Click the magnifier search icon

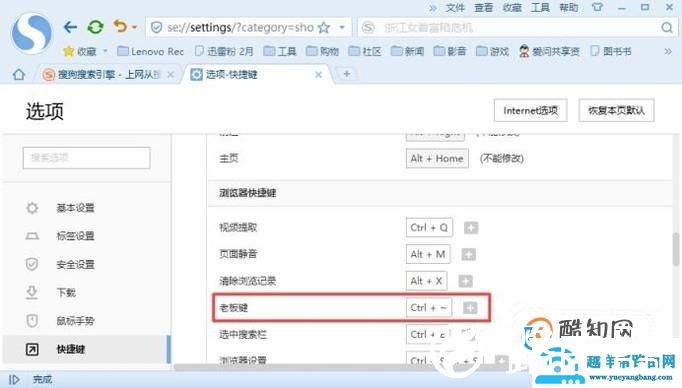tap(667, 28)
